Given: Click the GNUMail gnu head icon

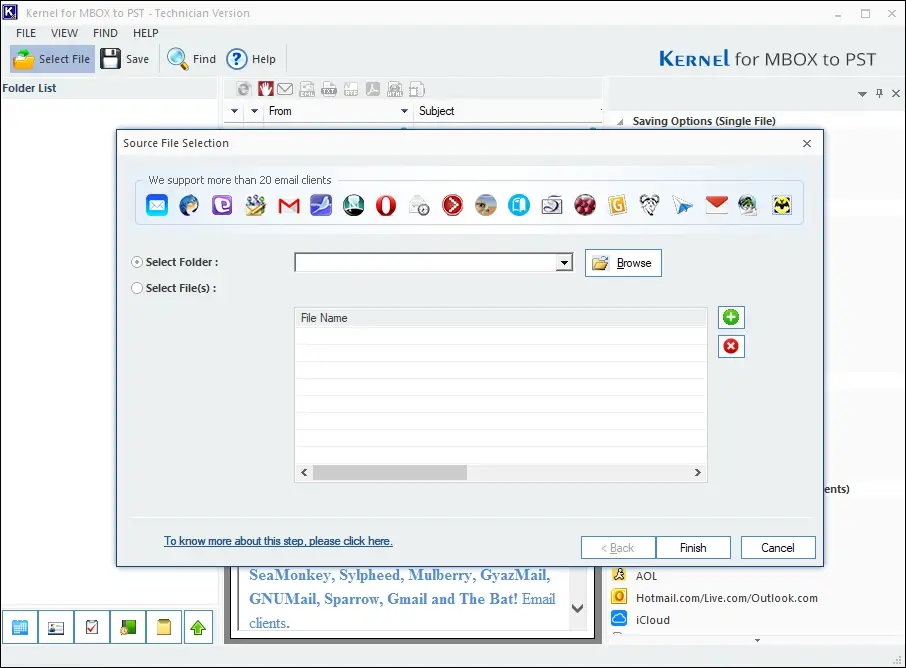Looking at the screenshot, I should pos(649,205).
